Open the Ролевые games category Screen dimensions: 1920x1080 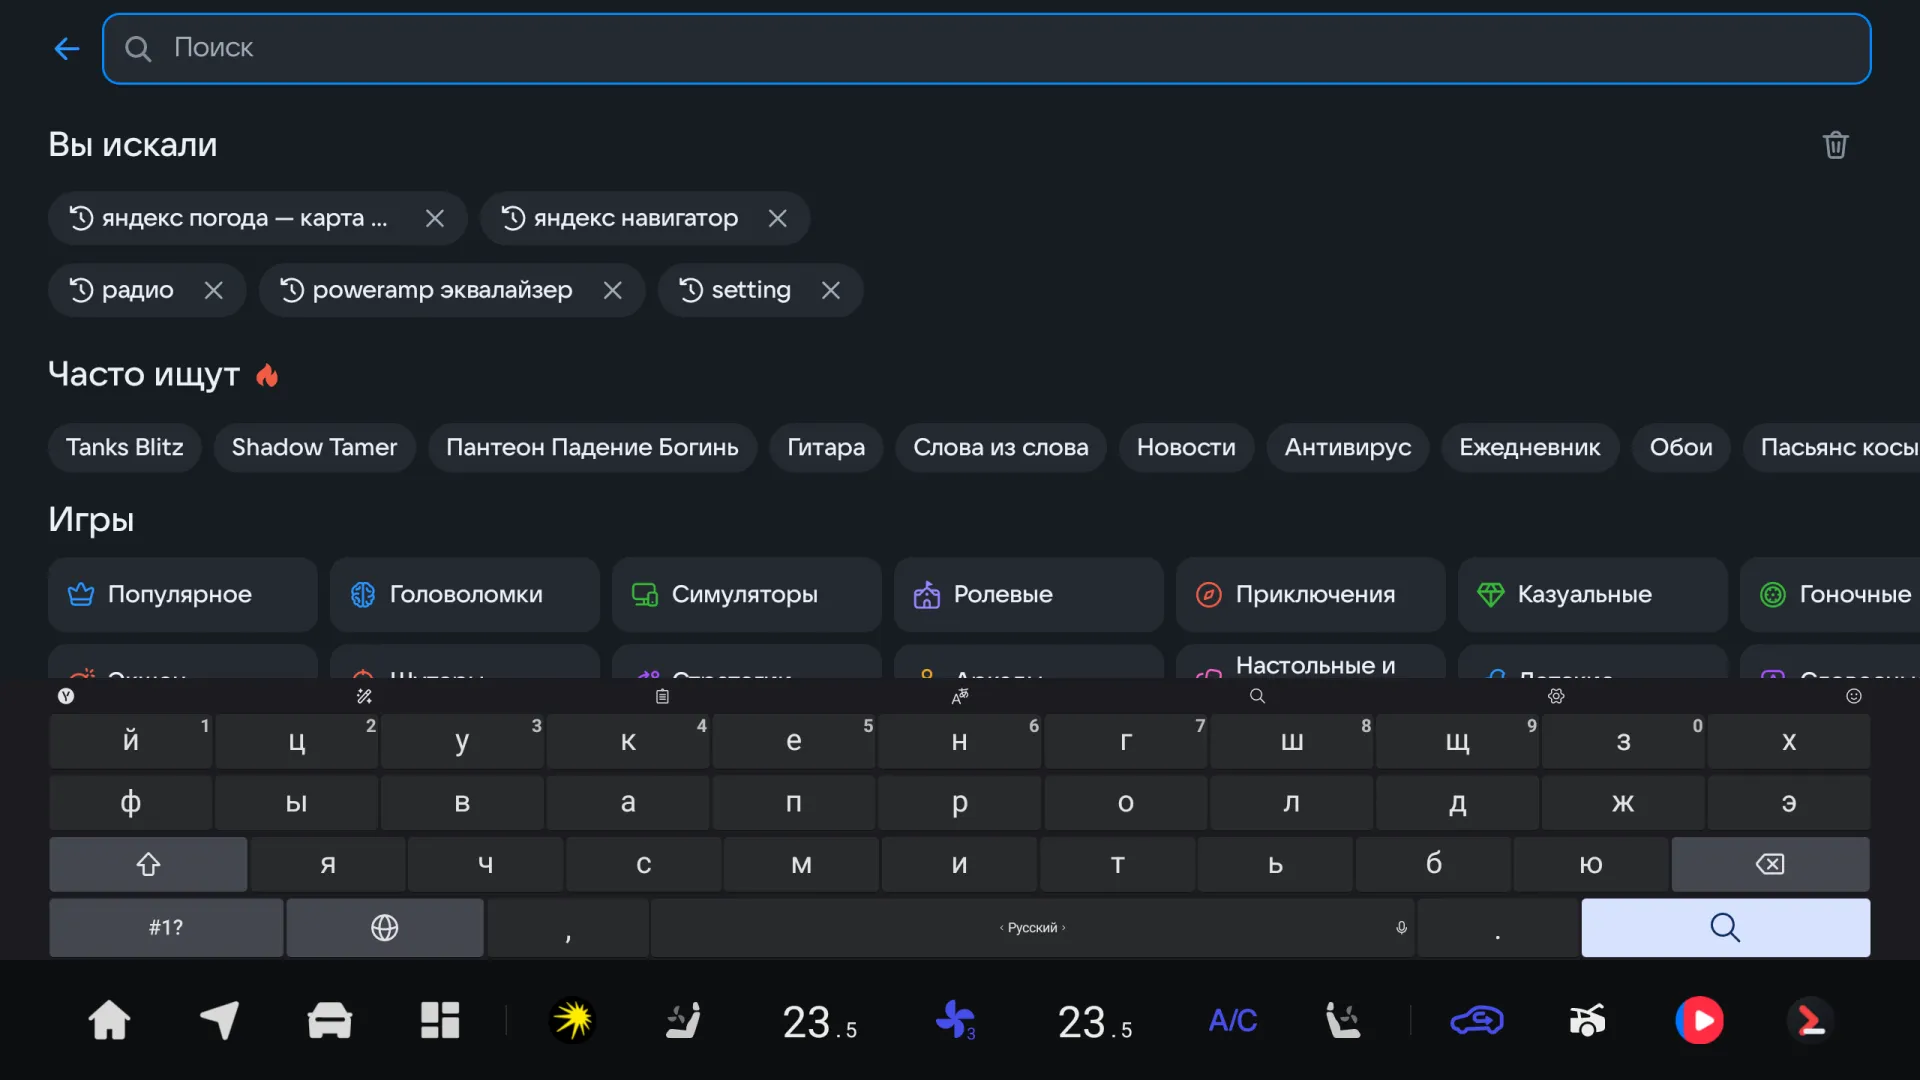coord(1028,594)
